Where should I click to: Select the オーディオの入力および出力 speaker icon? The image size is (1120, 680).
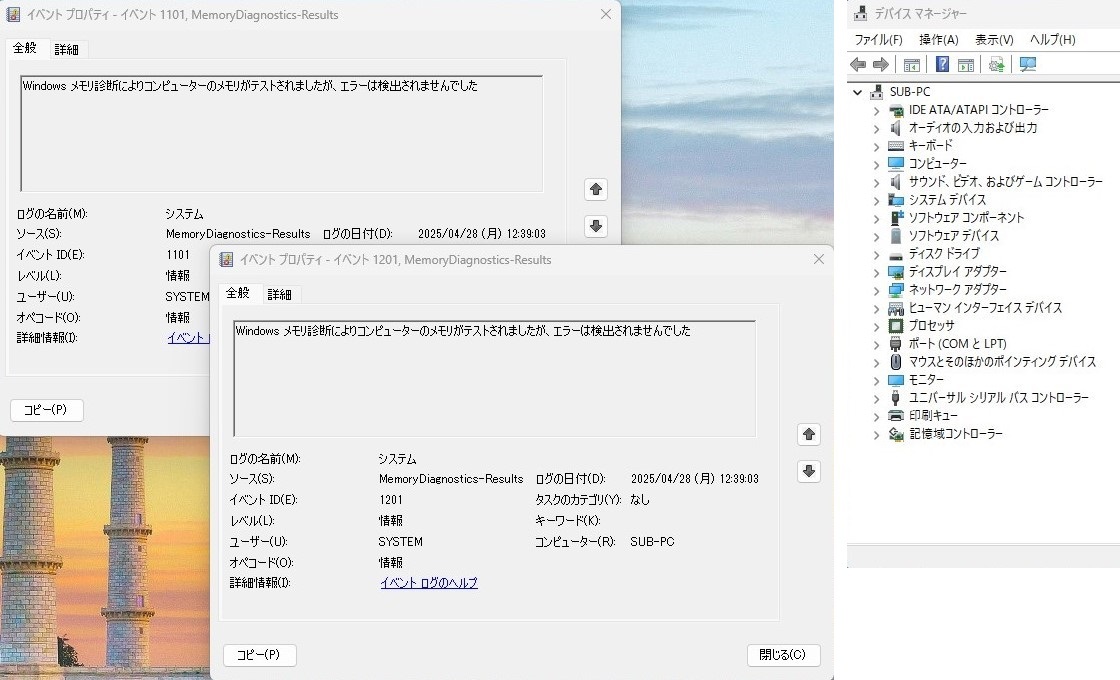896,128
